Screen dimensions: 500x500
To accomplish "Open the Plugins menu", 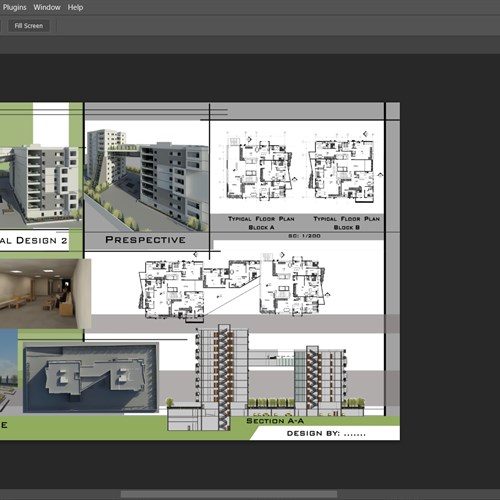I will coord(14,7).
